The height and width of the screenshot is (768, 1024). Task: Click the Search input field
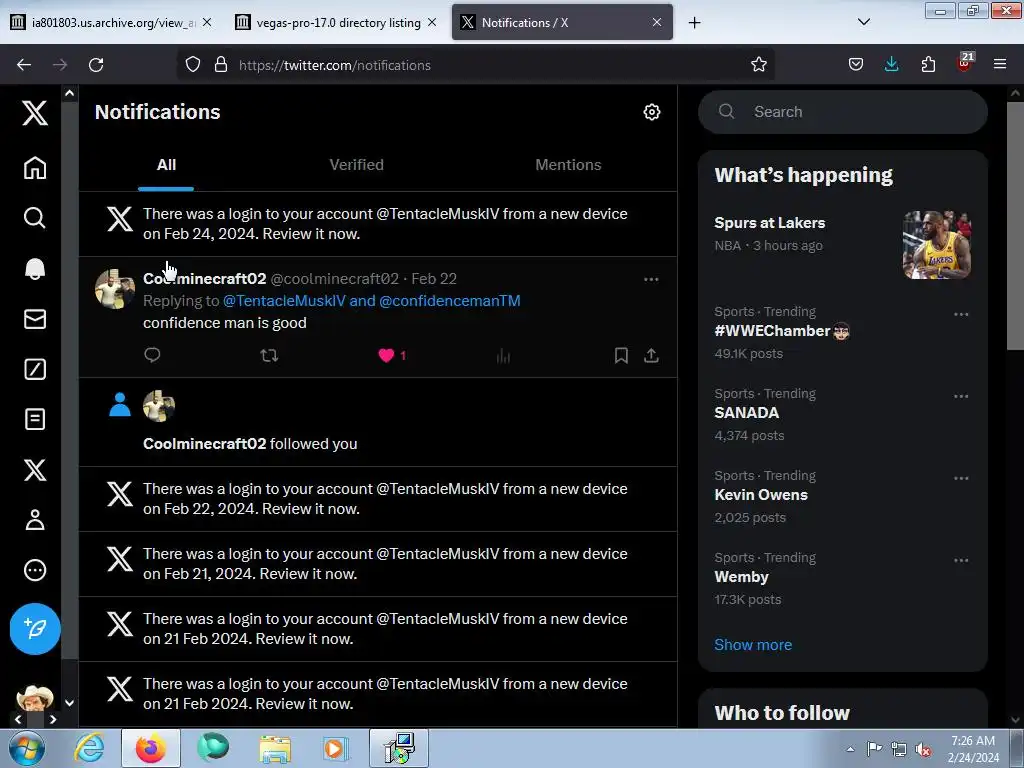[x=842, y=112]
